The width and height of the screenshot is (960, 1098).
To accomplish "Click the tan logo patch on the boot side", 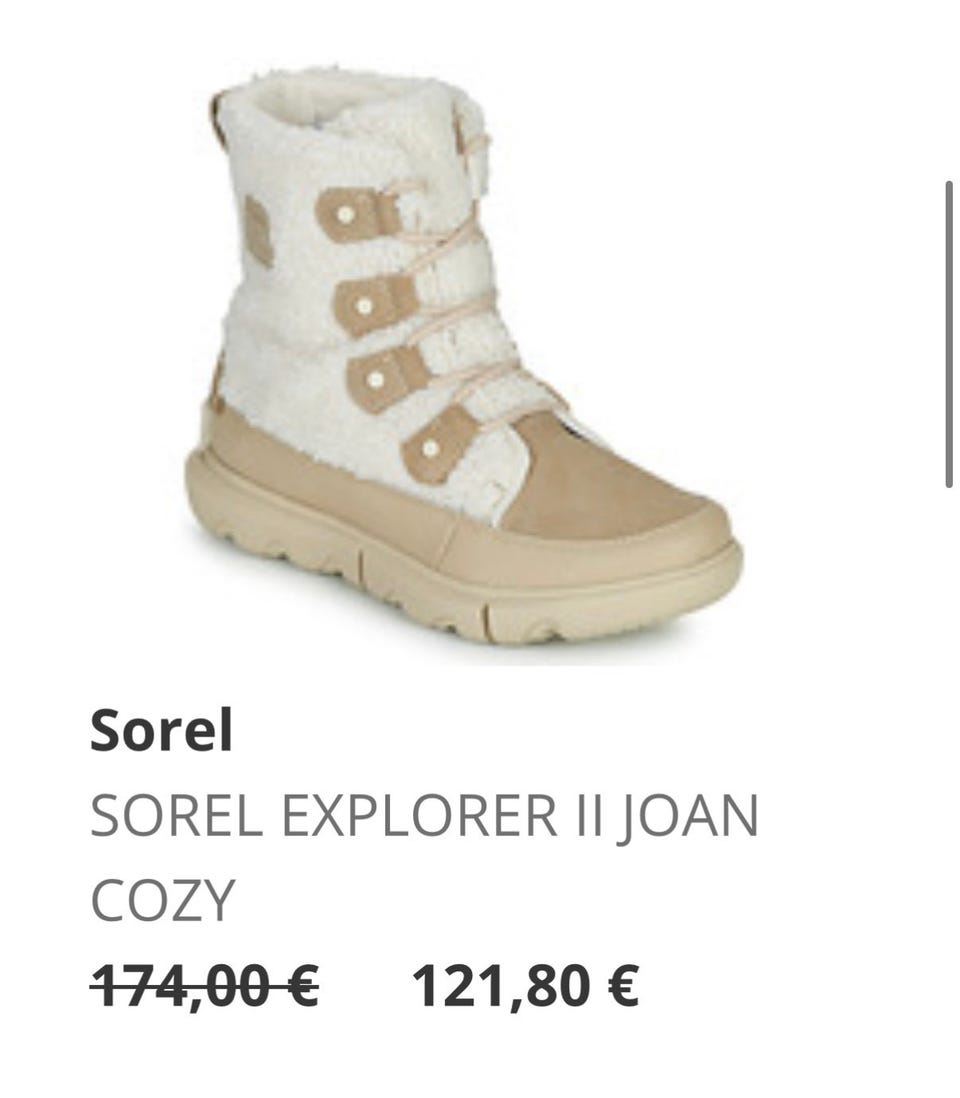I will click(258, 231).
